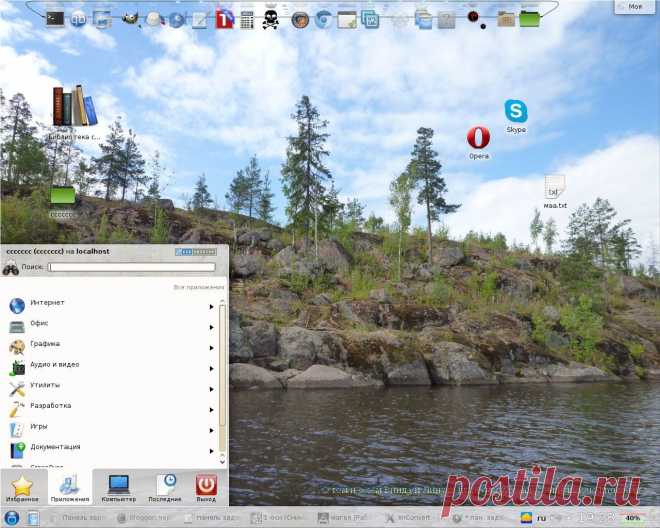Image resolution: width=660 pixels, height=528 pixels.
Task: Open the maa.txt file on desktop
Action: [555, 188]
